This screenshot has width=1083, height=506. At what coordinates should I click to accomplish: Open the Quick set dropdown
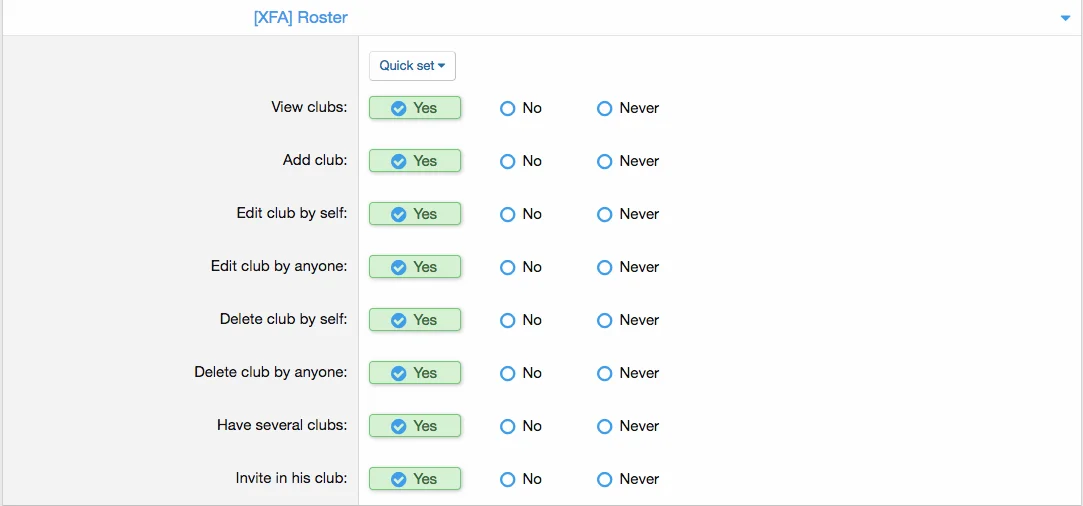click(x=412, y=66)
